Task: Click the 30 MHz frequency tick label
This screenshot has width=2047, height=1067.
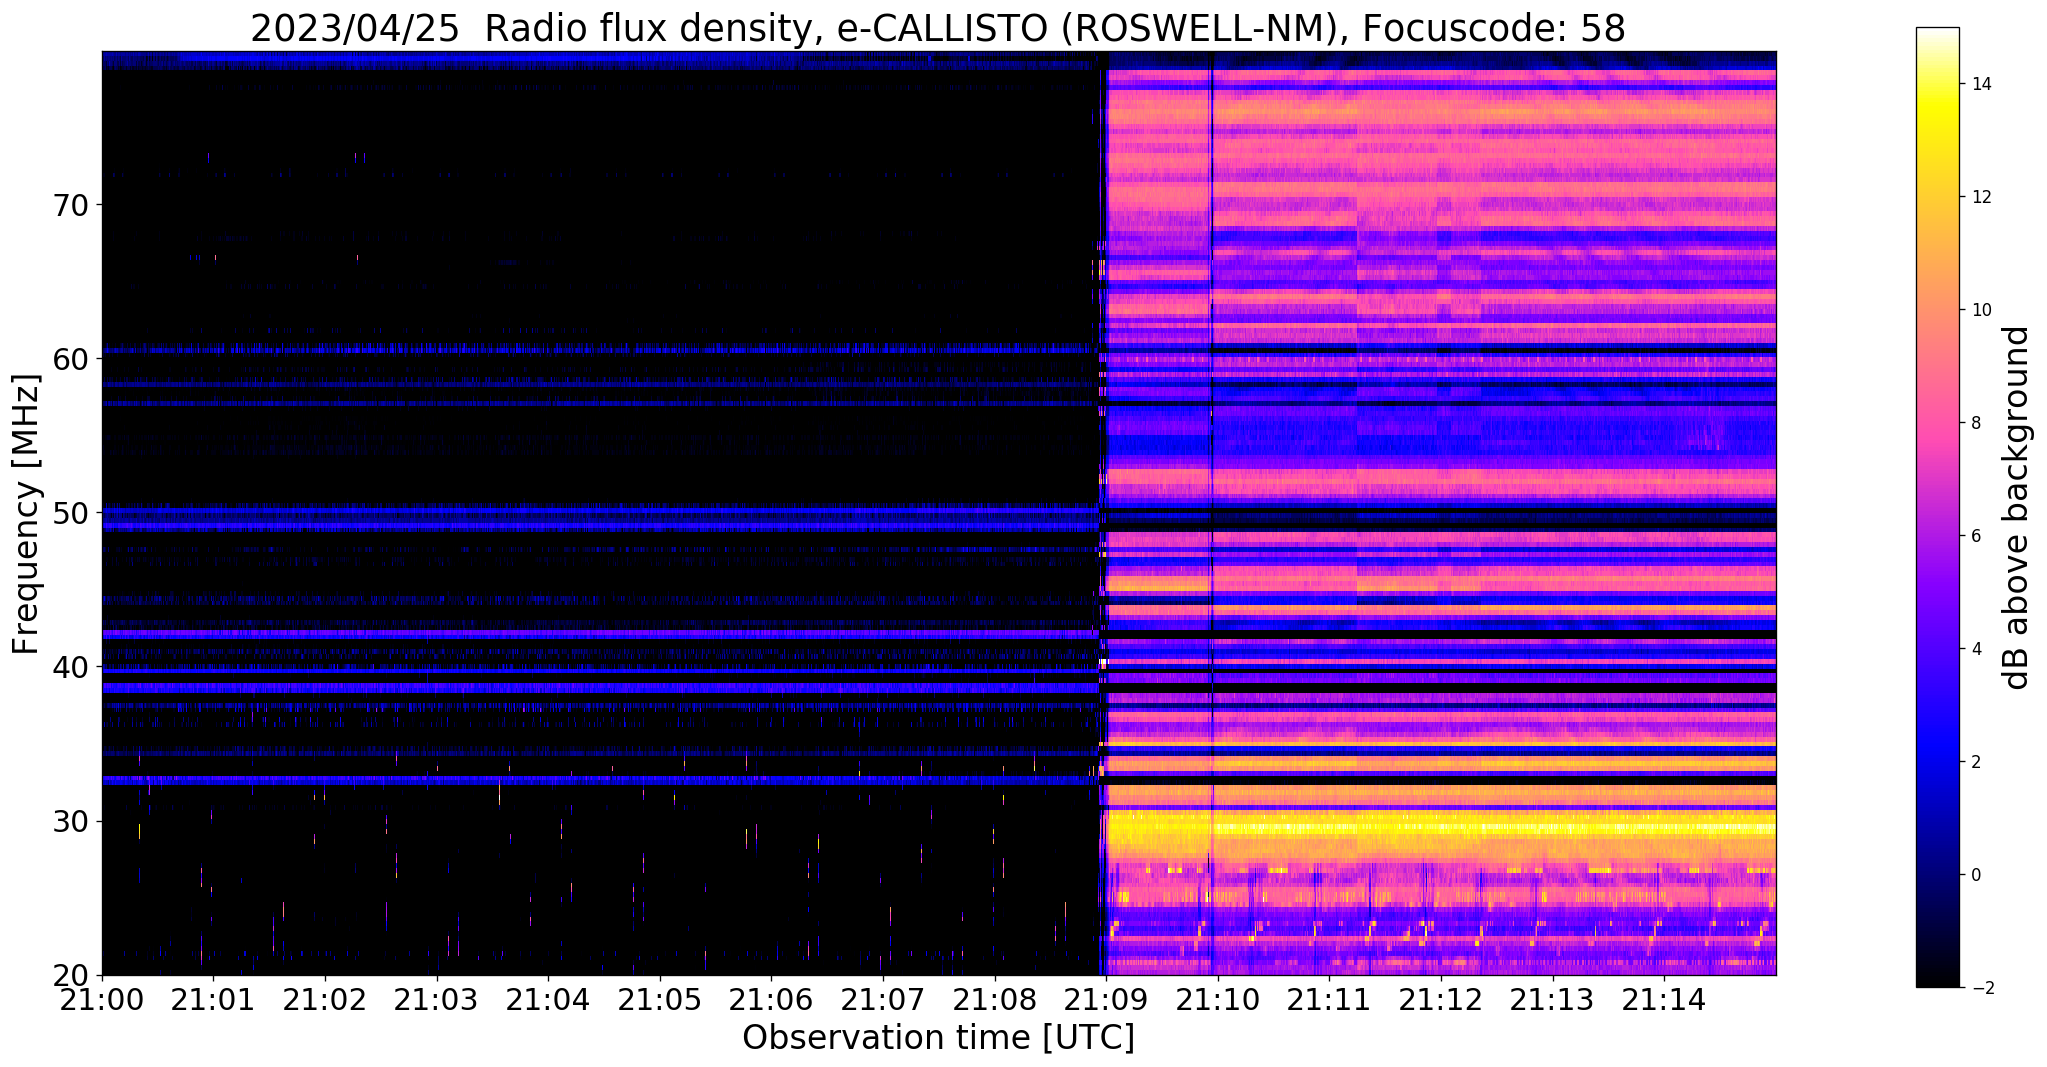Action: pyautogui.click(x=69, y=821)
